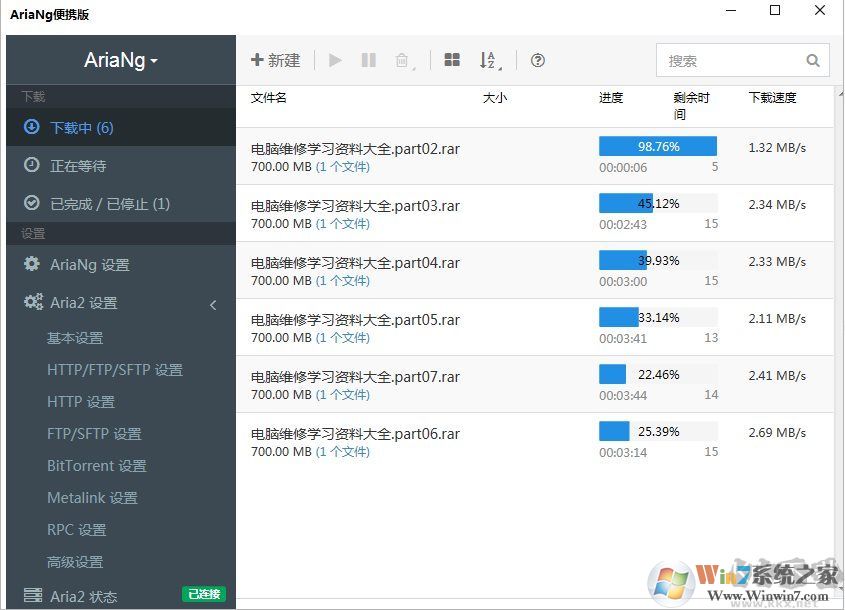Open the AriaNg help page
The image size is (845, 610).
[537, 61]
